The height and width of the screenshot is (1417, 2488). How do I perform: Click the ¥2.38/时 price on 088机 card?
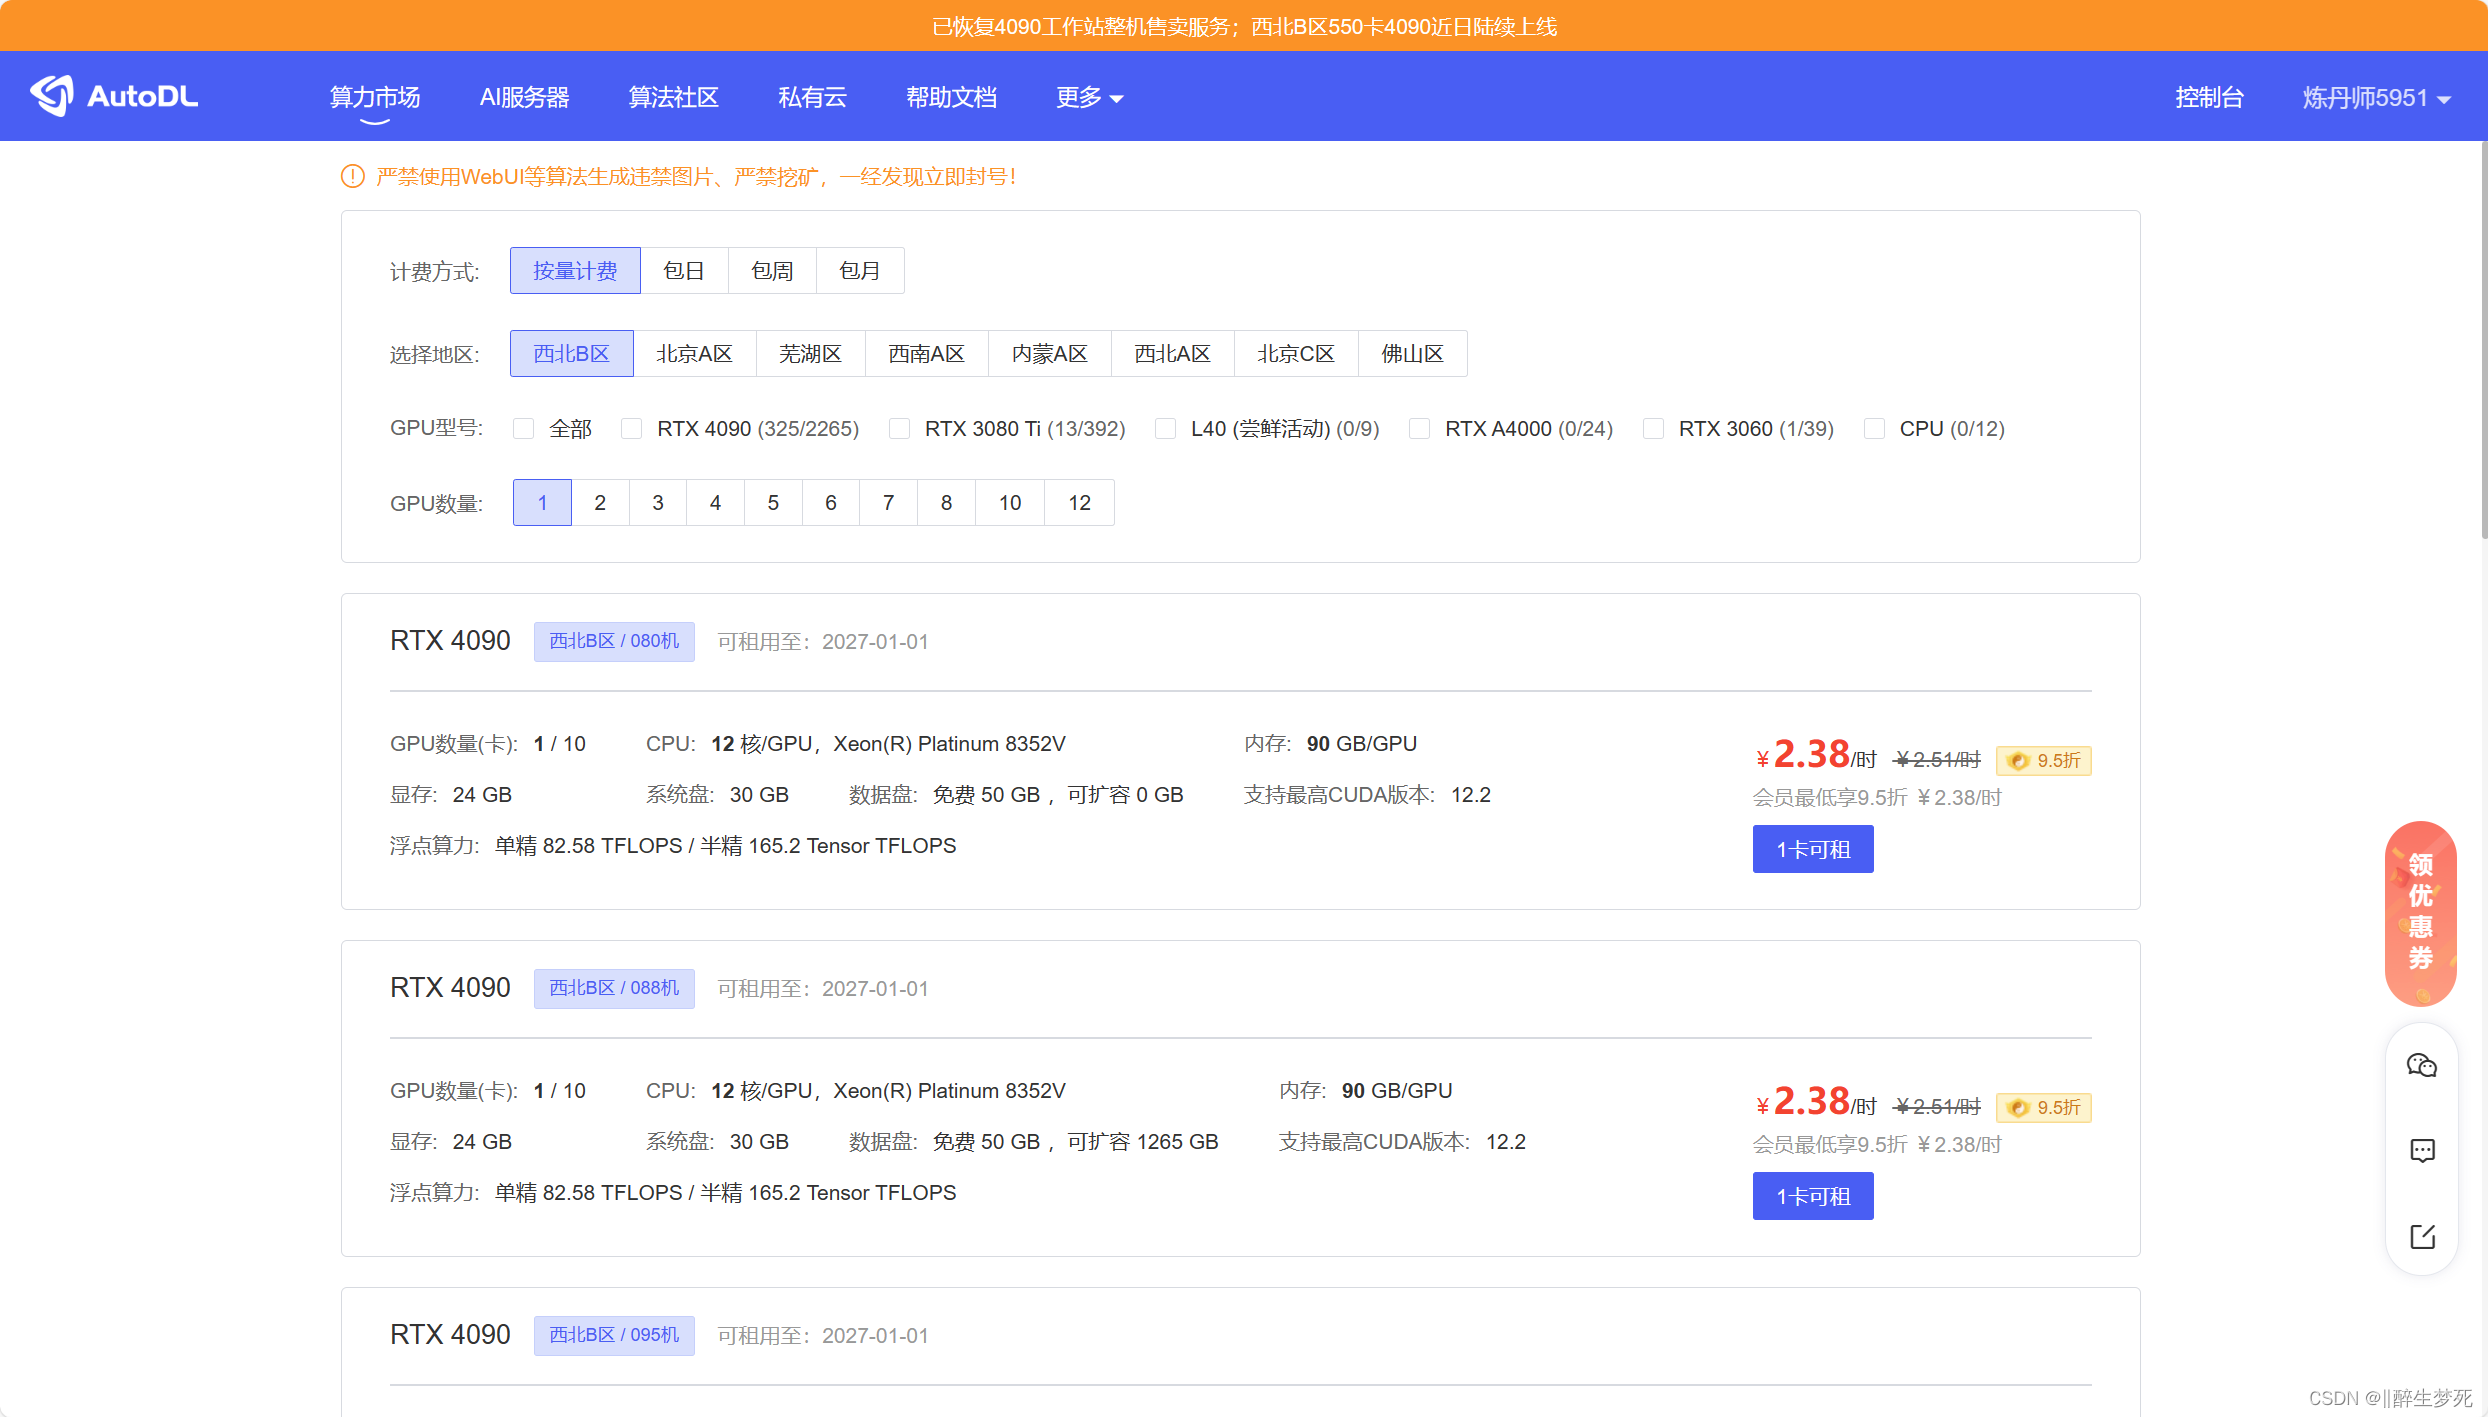pos(1815,1102)
